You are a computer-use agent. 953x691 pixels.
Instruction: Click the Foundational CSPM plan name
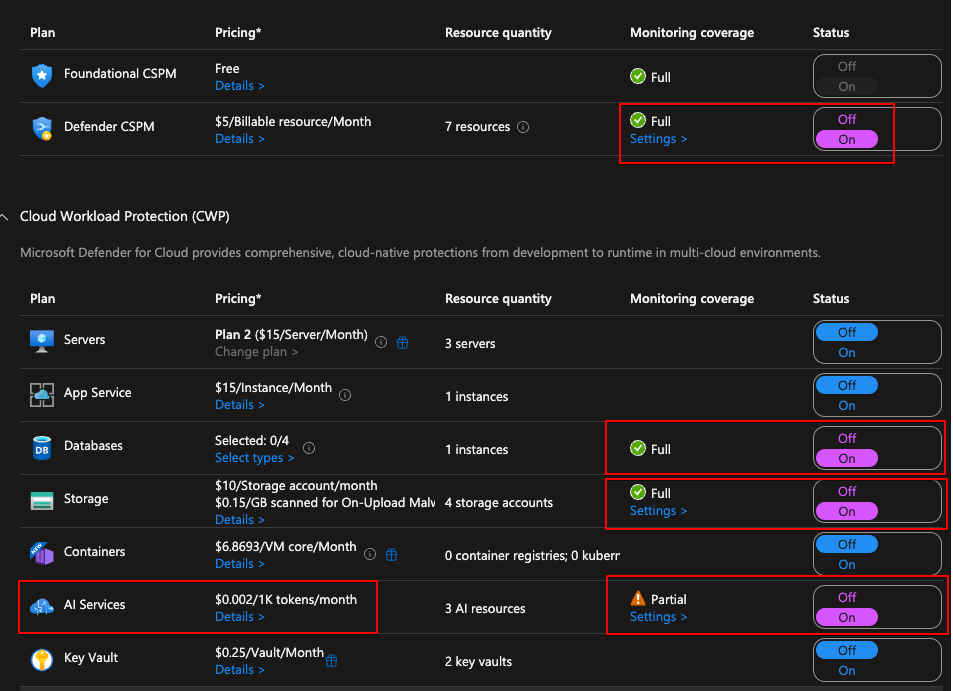[x=120, y=74]
